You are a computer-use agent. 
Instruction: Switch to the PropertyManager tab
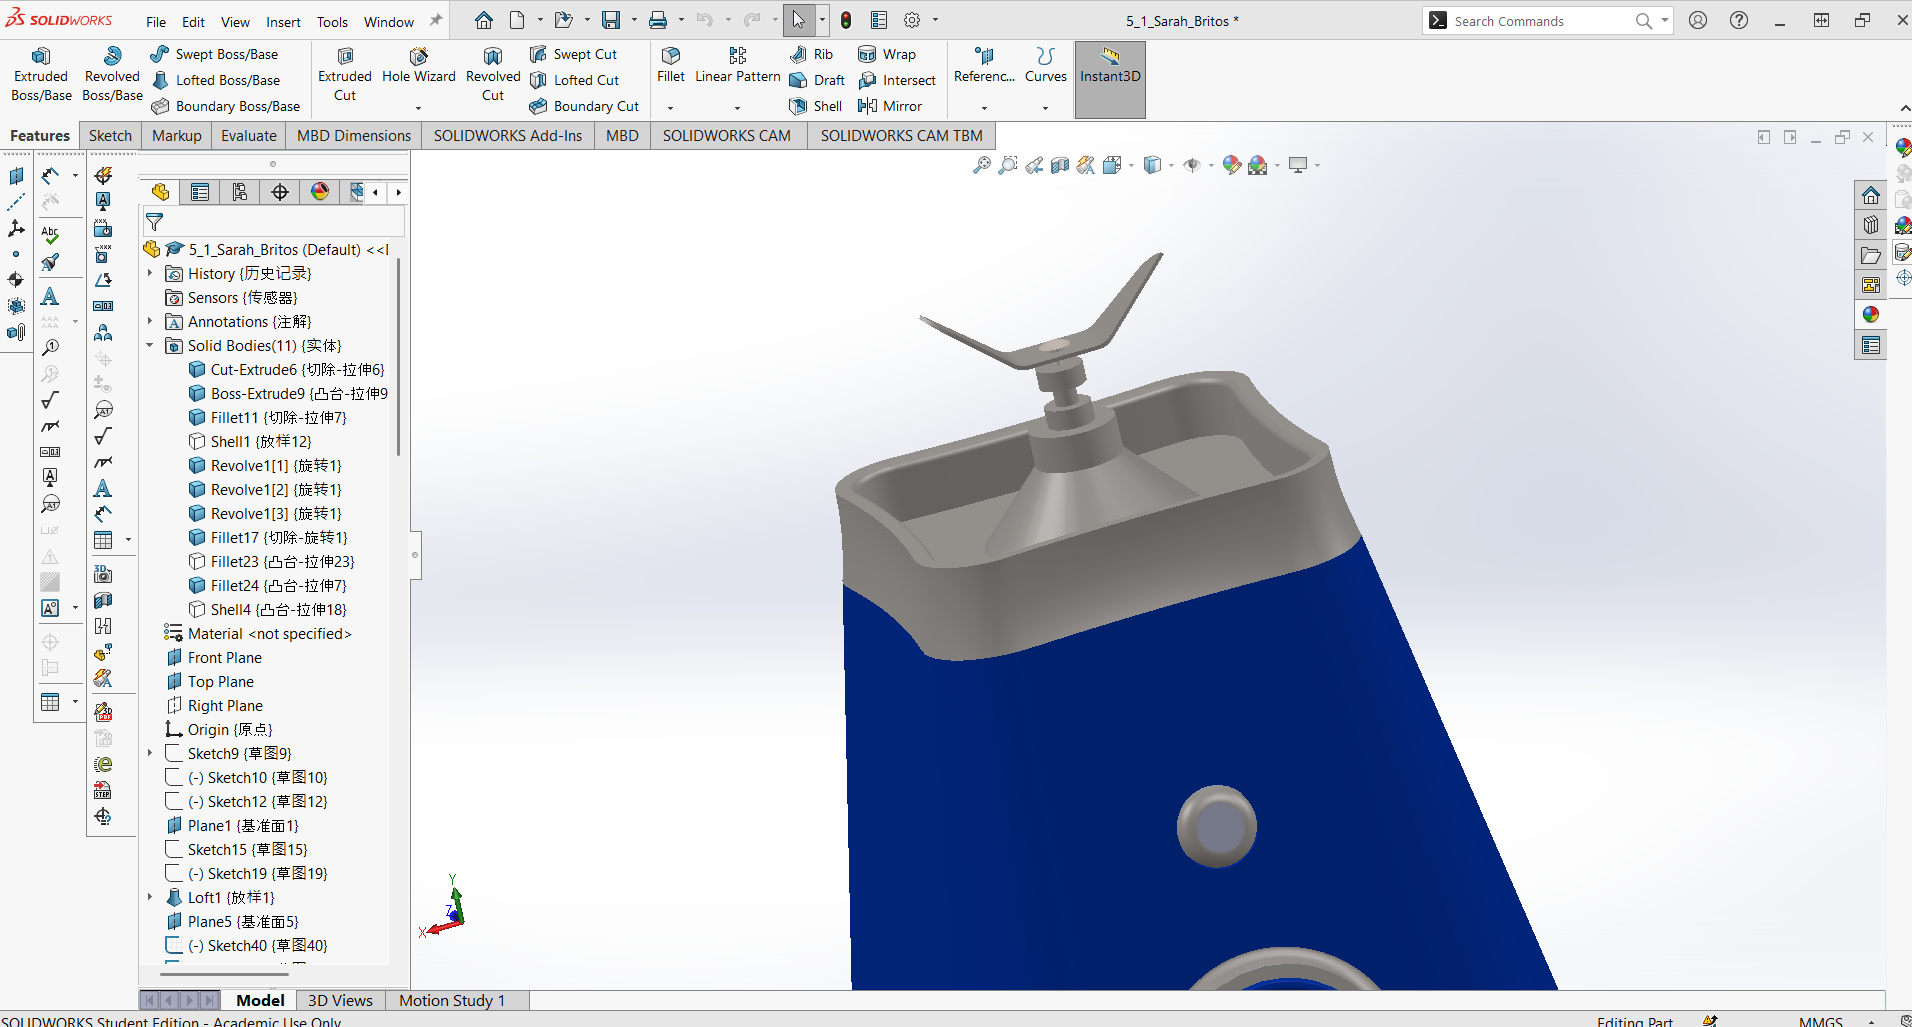(x=200, y=192)
